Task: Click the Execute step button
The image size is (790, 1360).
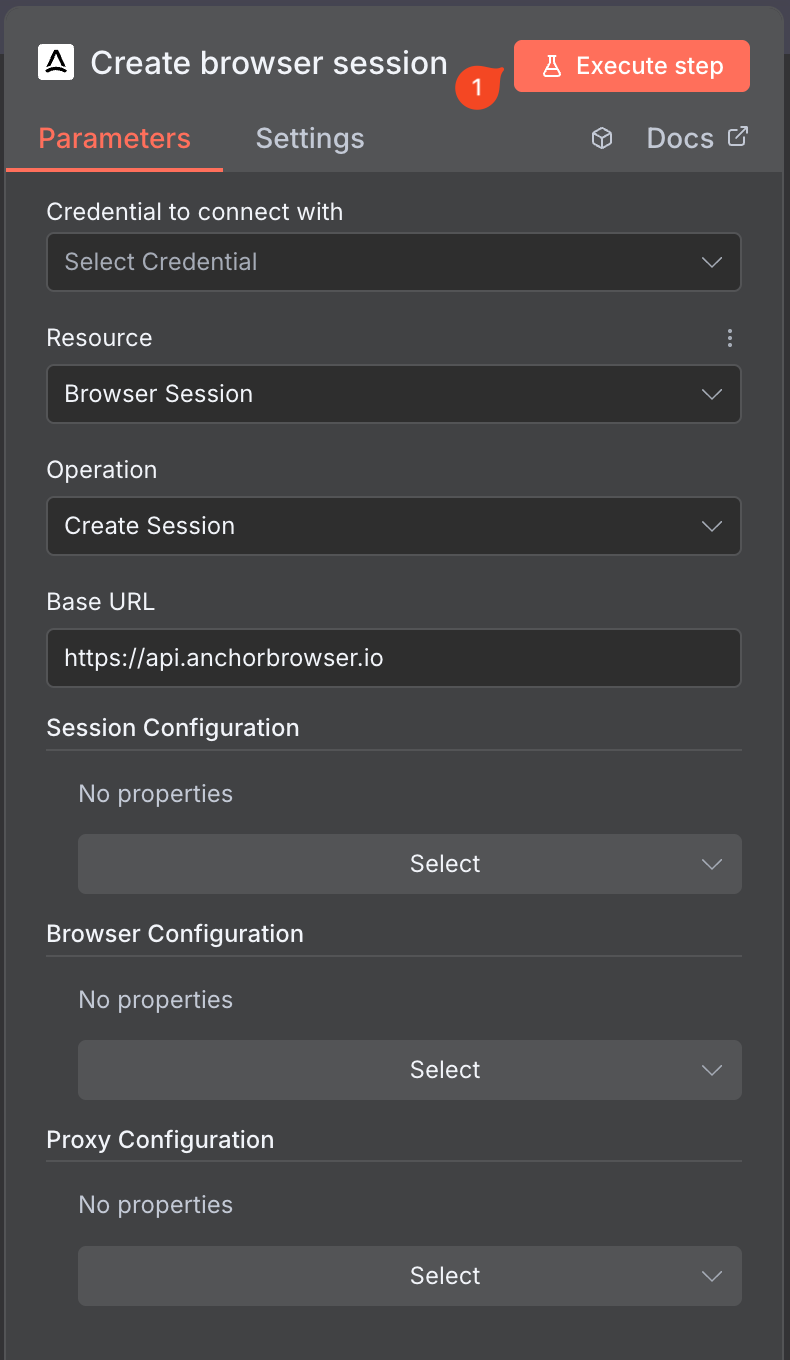Action: coord(632,66)
